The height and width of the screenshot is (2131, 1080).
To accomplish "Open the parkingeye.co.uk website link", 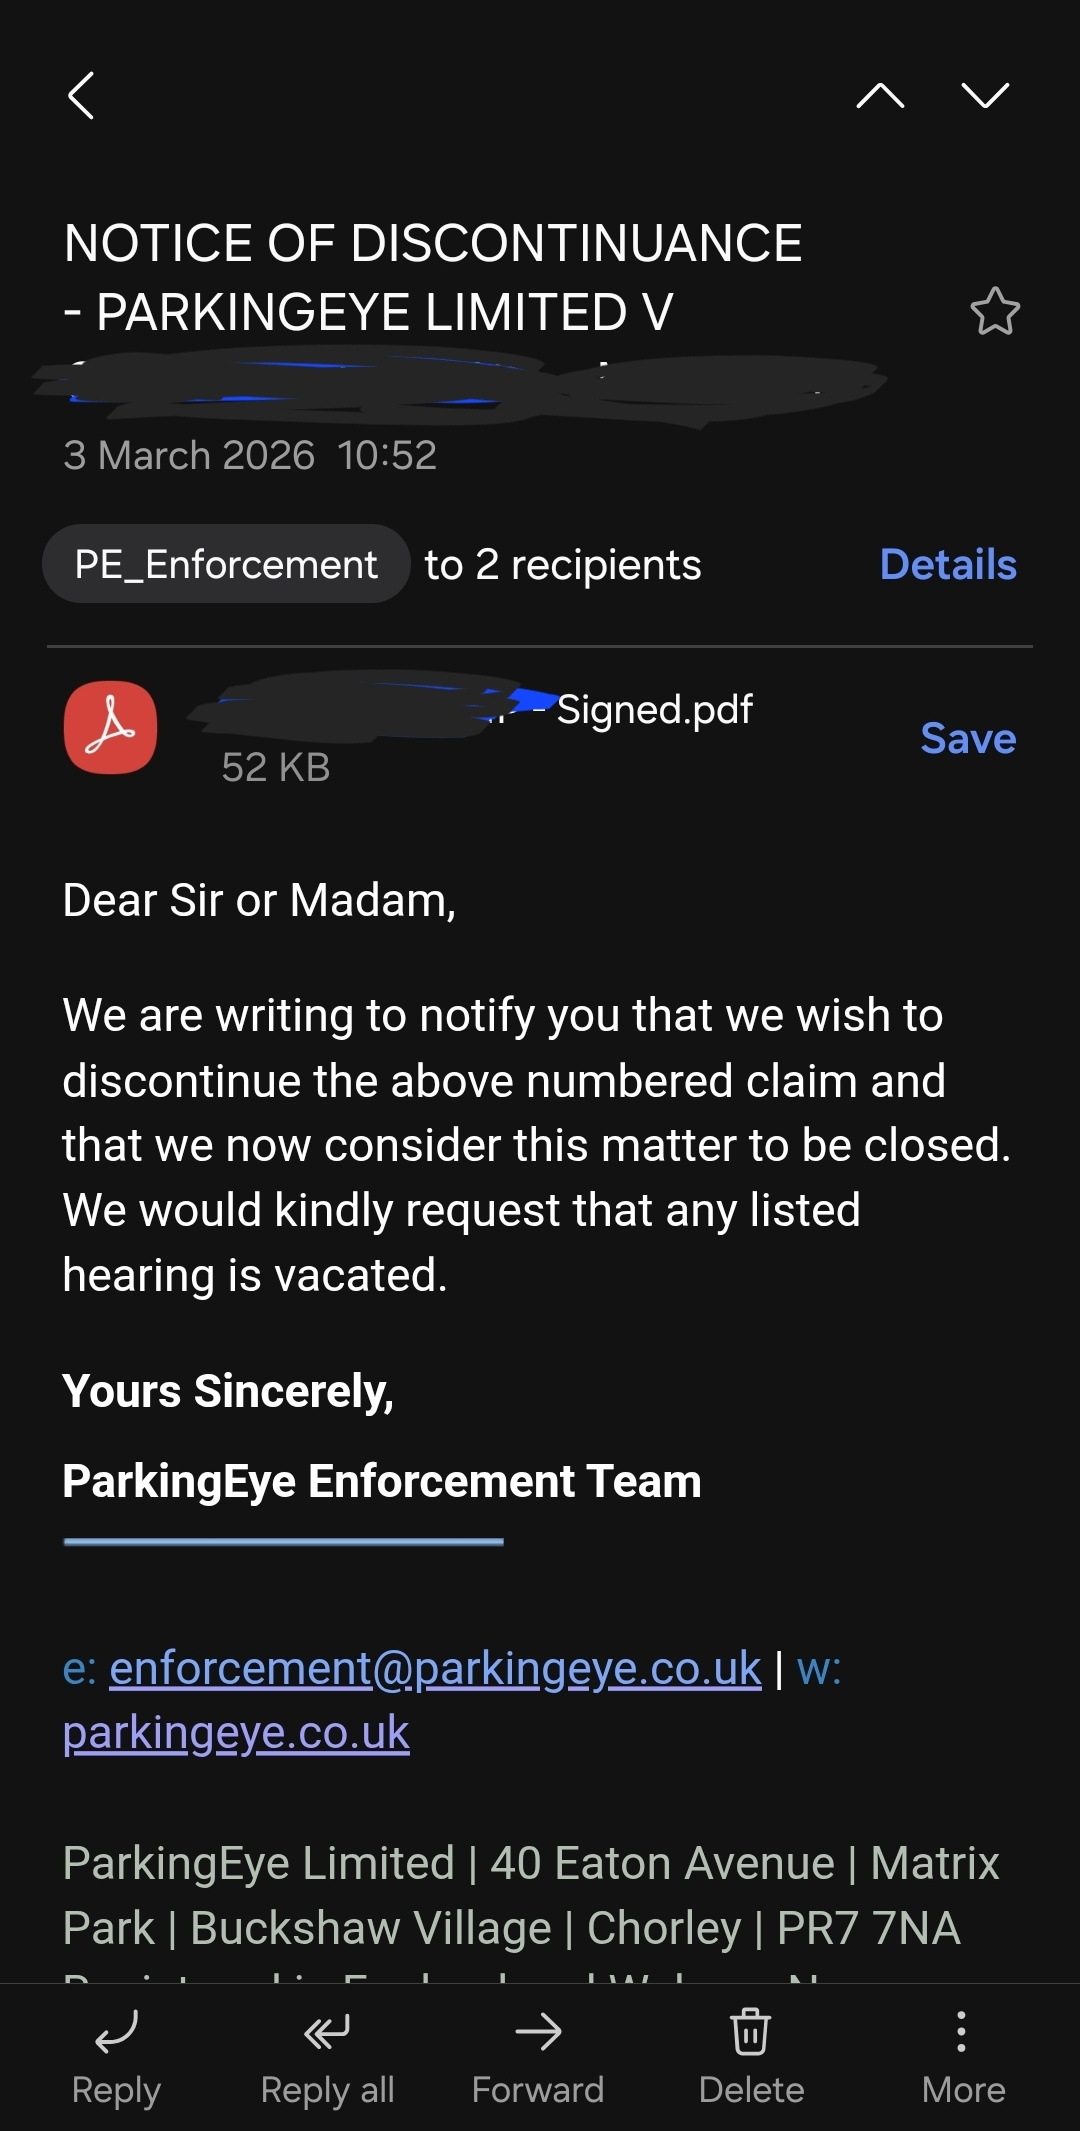I will click(236, 1733).
